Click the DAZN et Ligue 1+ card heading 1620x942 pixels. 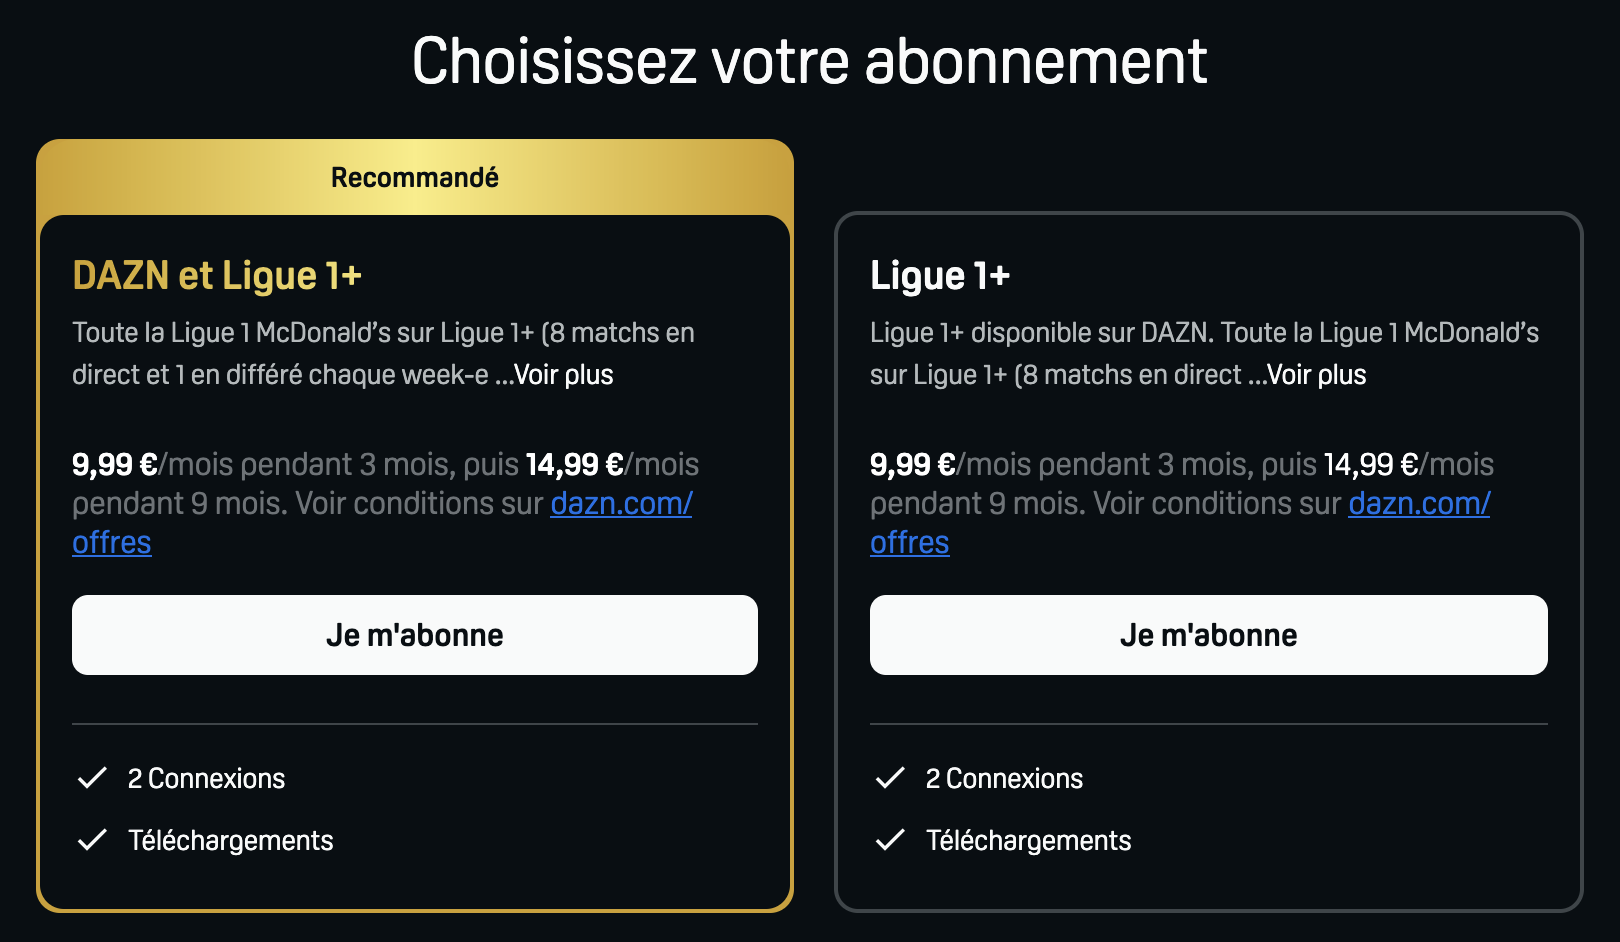click(x=217, y=276)
